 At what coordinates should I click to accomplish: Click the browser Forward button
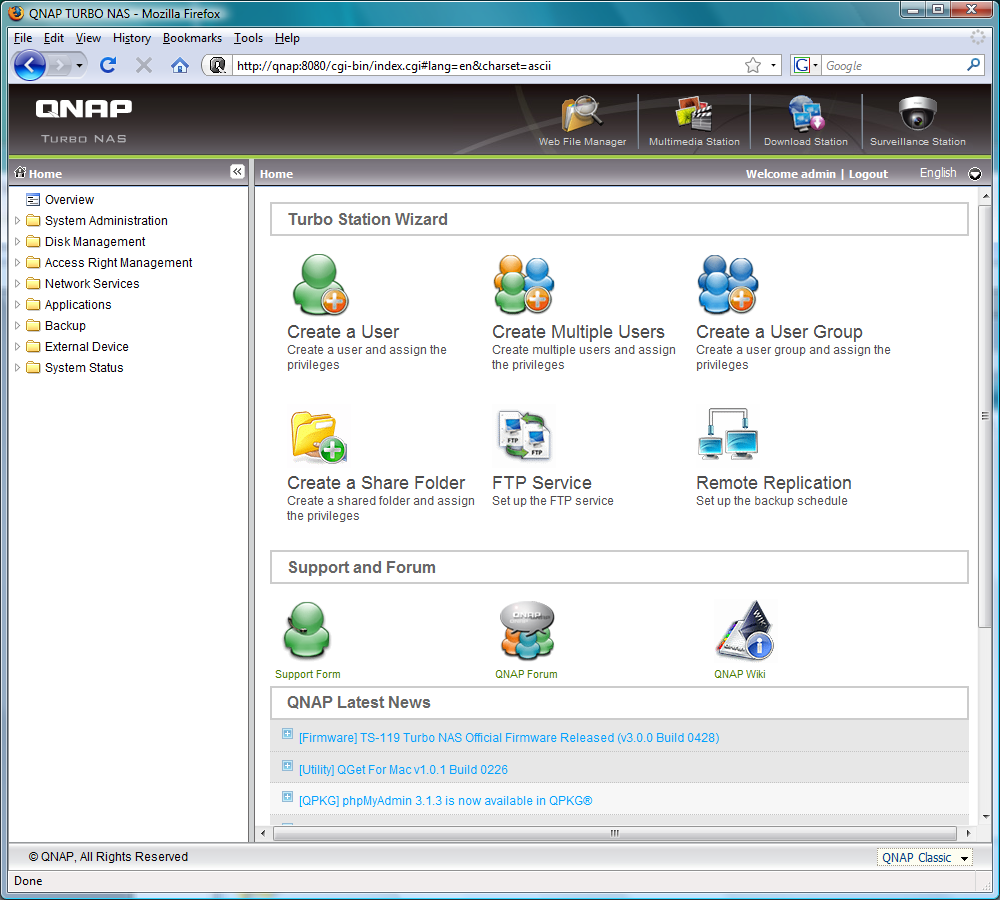59,65
